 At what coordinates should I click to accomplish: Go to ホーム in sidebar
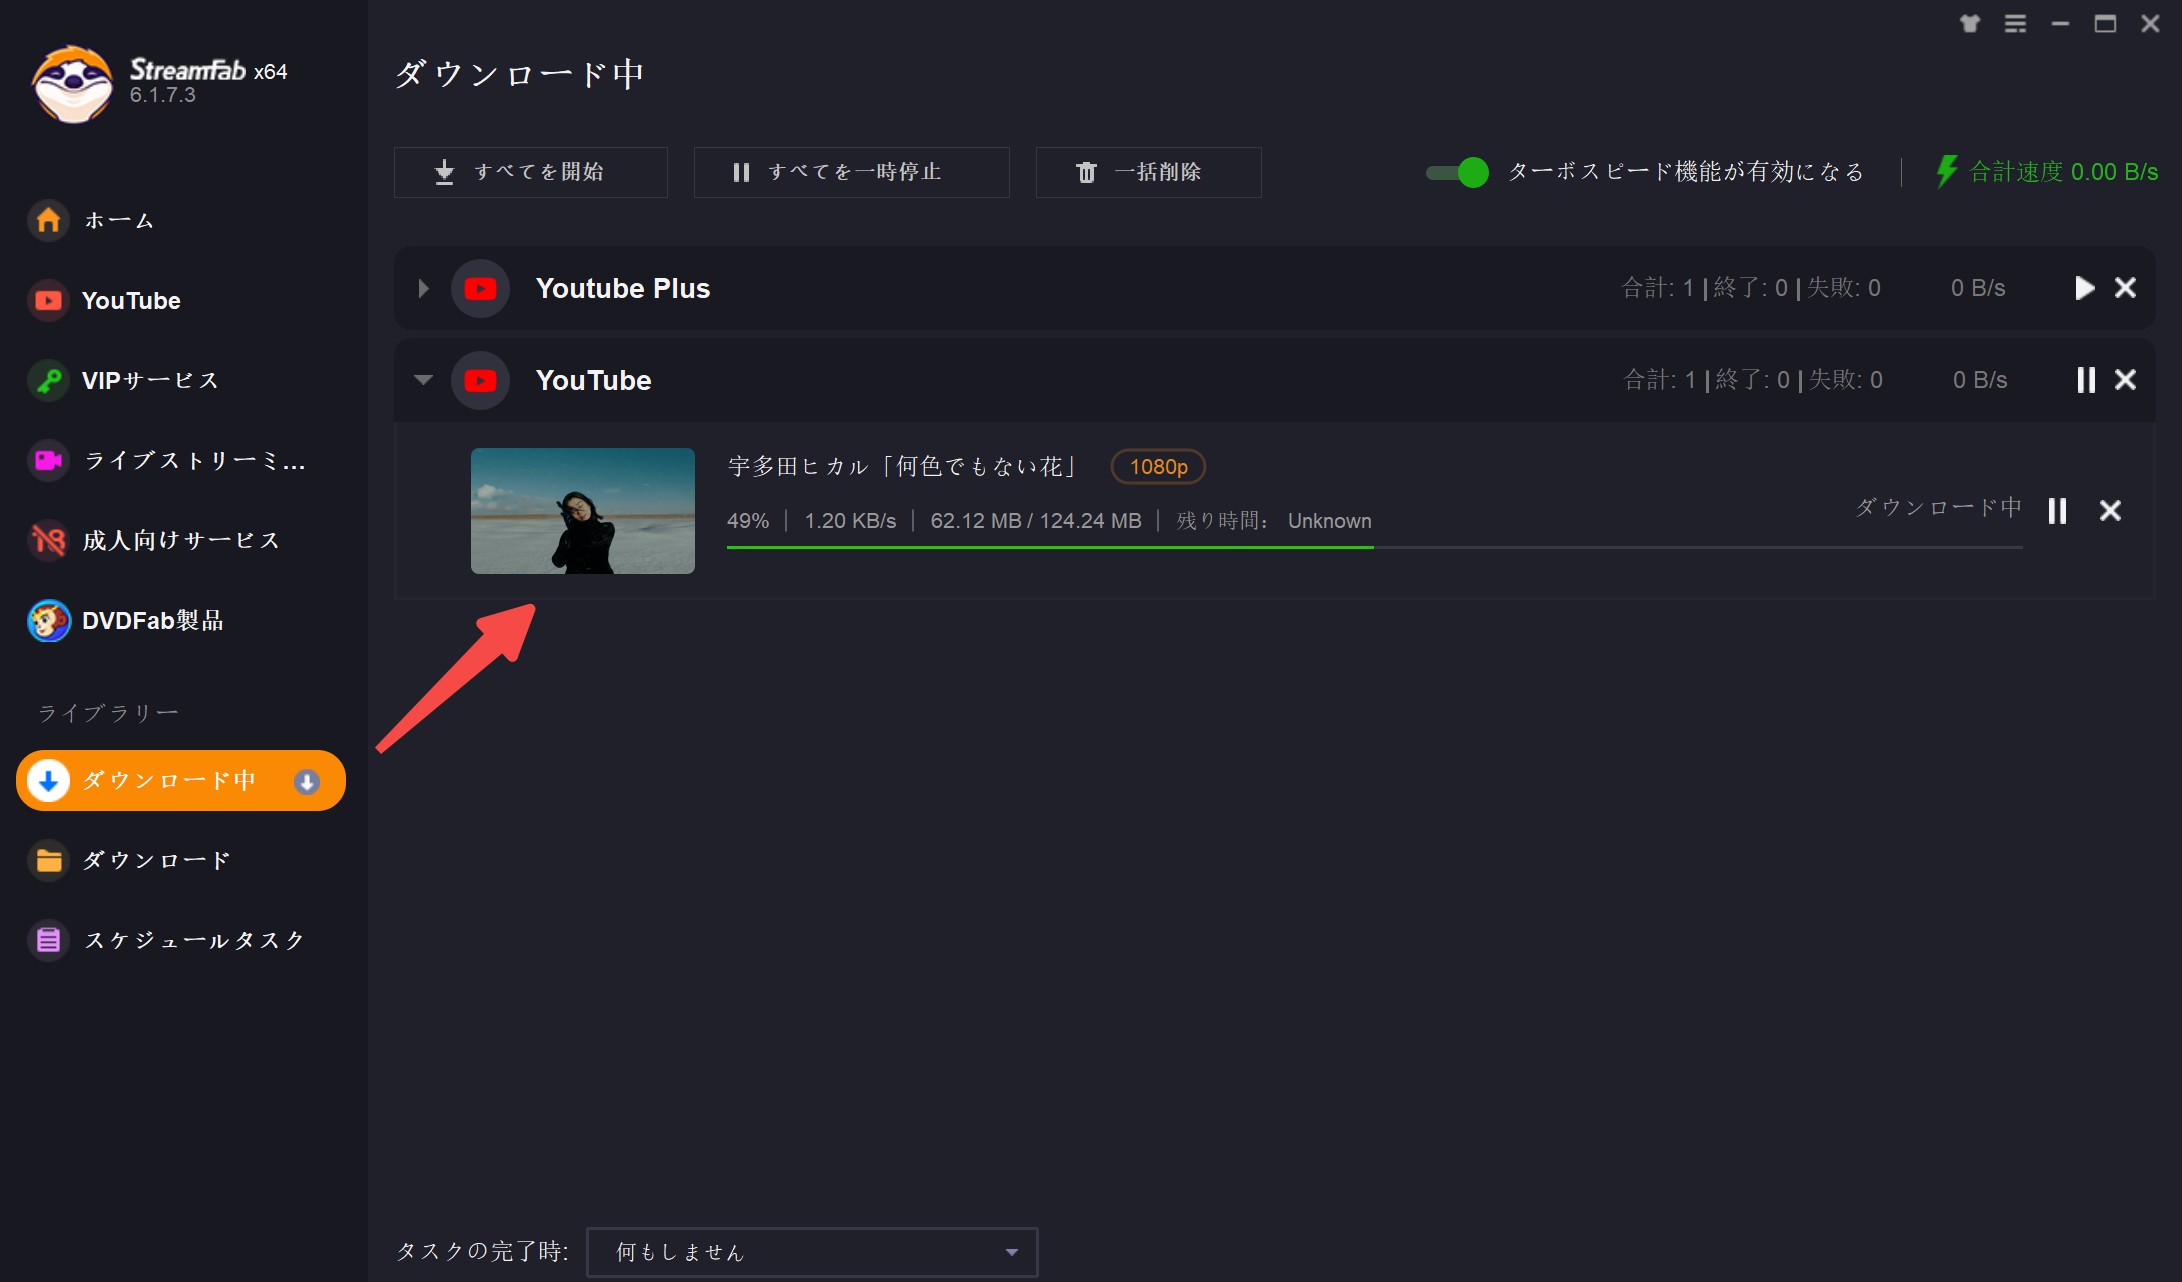118,221
